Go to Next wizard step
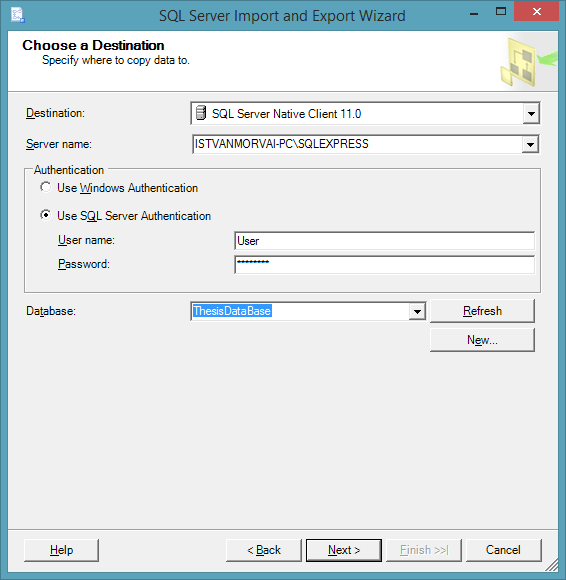Image resolution: width=566 pixels, height=580 pixels. [x=344, y=550]
